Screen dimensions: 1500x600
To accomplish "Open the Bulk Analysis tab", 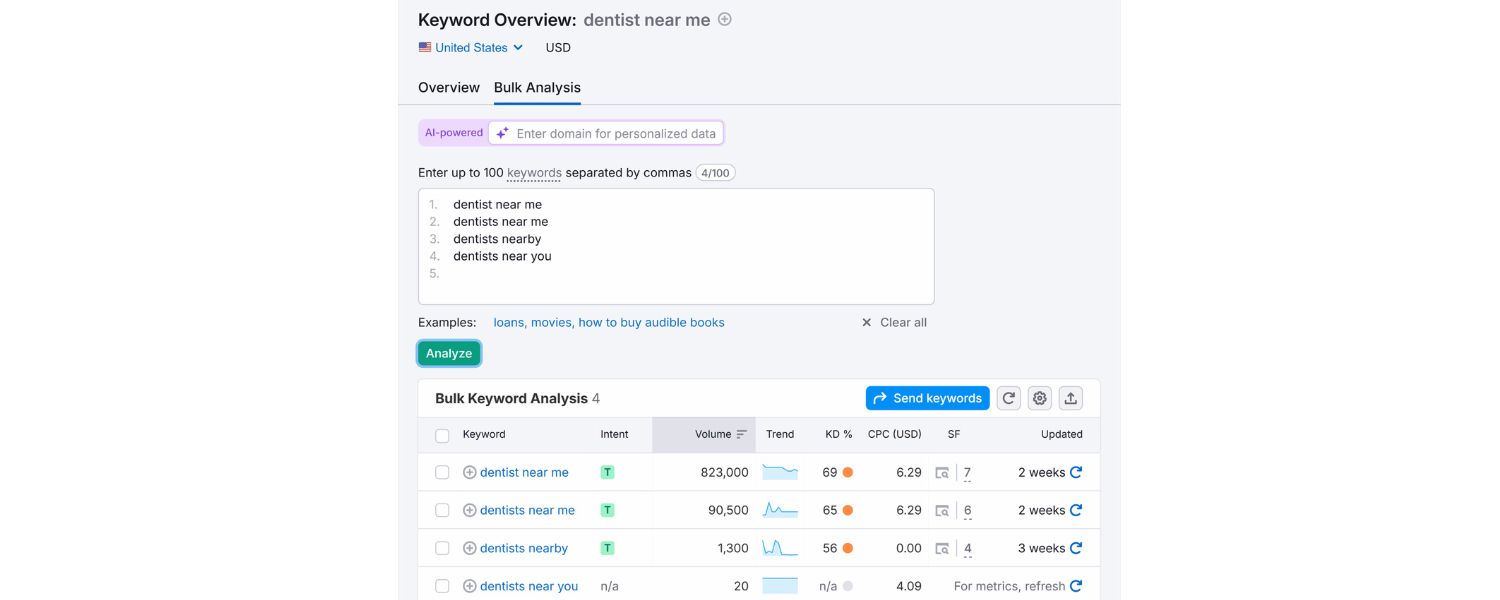I will point(537,87).
